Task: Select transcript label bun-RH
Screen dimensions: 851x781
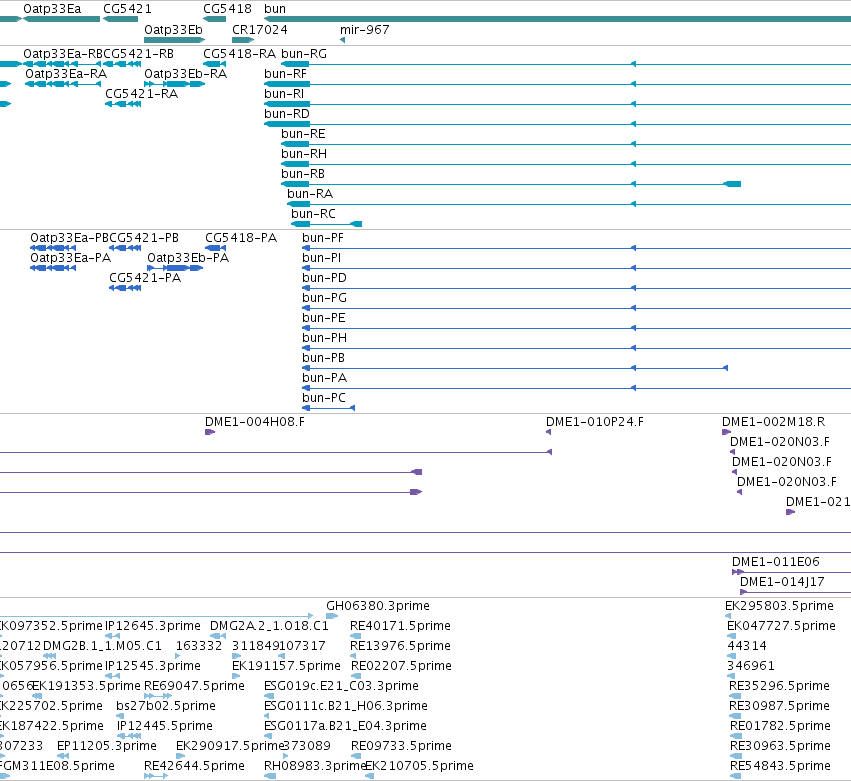Action: (x=304, y=154)
